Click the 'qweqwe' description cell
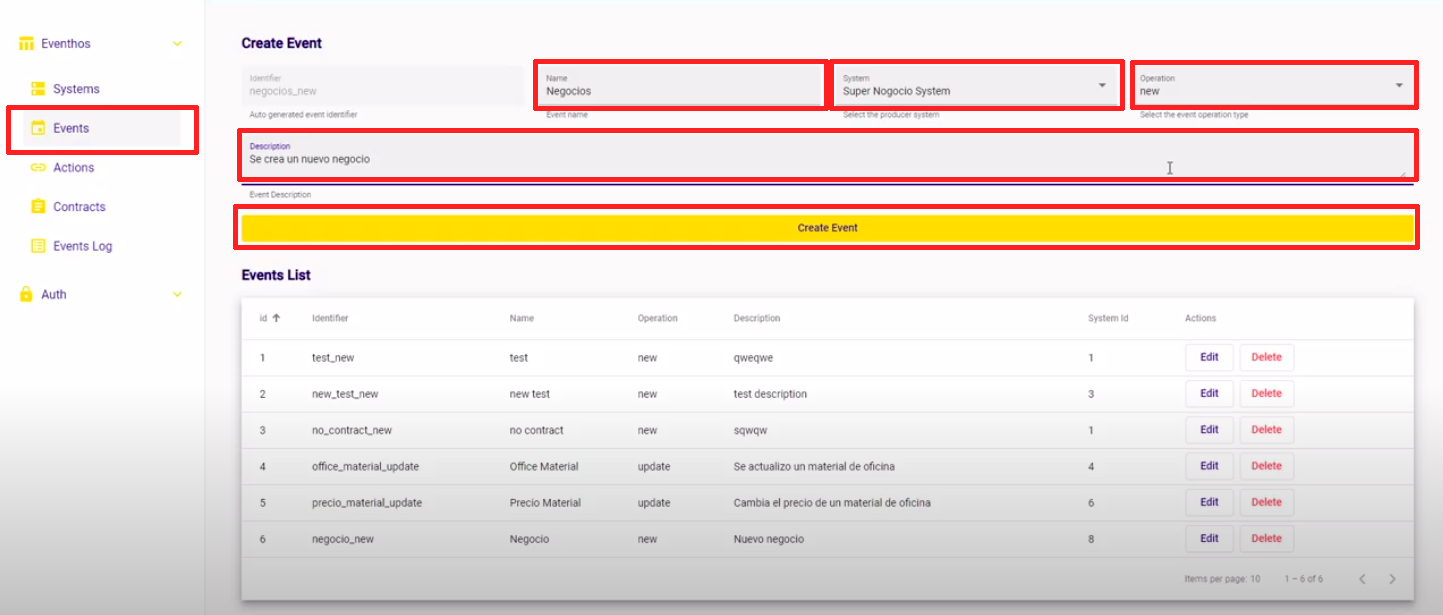 [753, 357]
